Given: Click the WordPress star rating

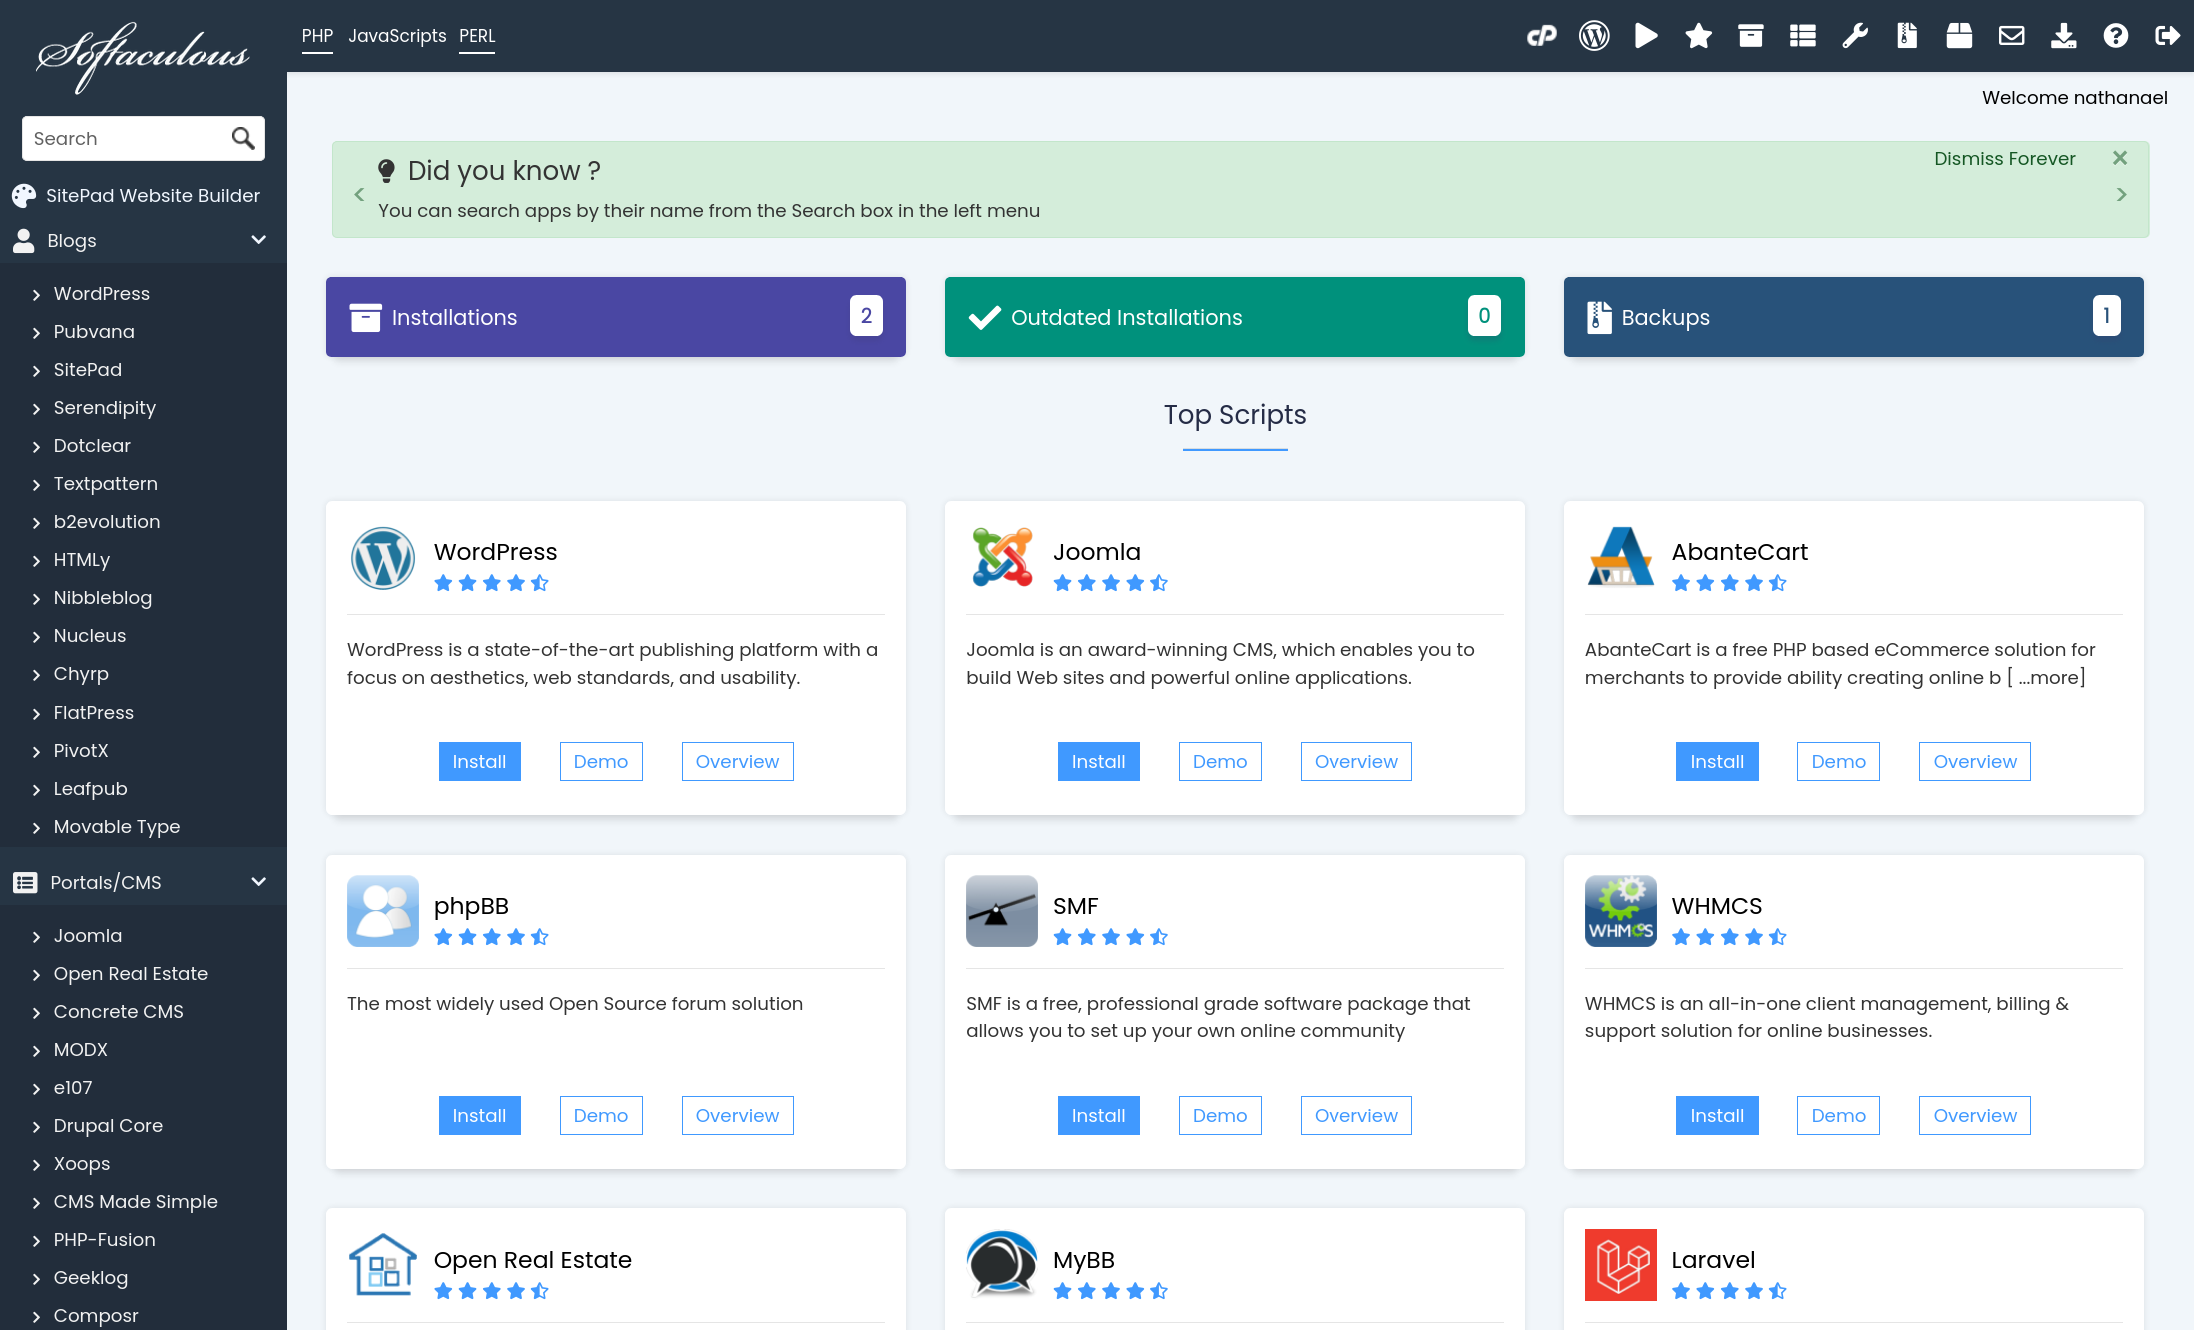Looking at the screenshot, I should pos(491,583).
